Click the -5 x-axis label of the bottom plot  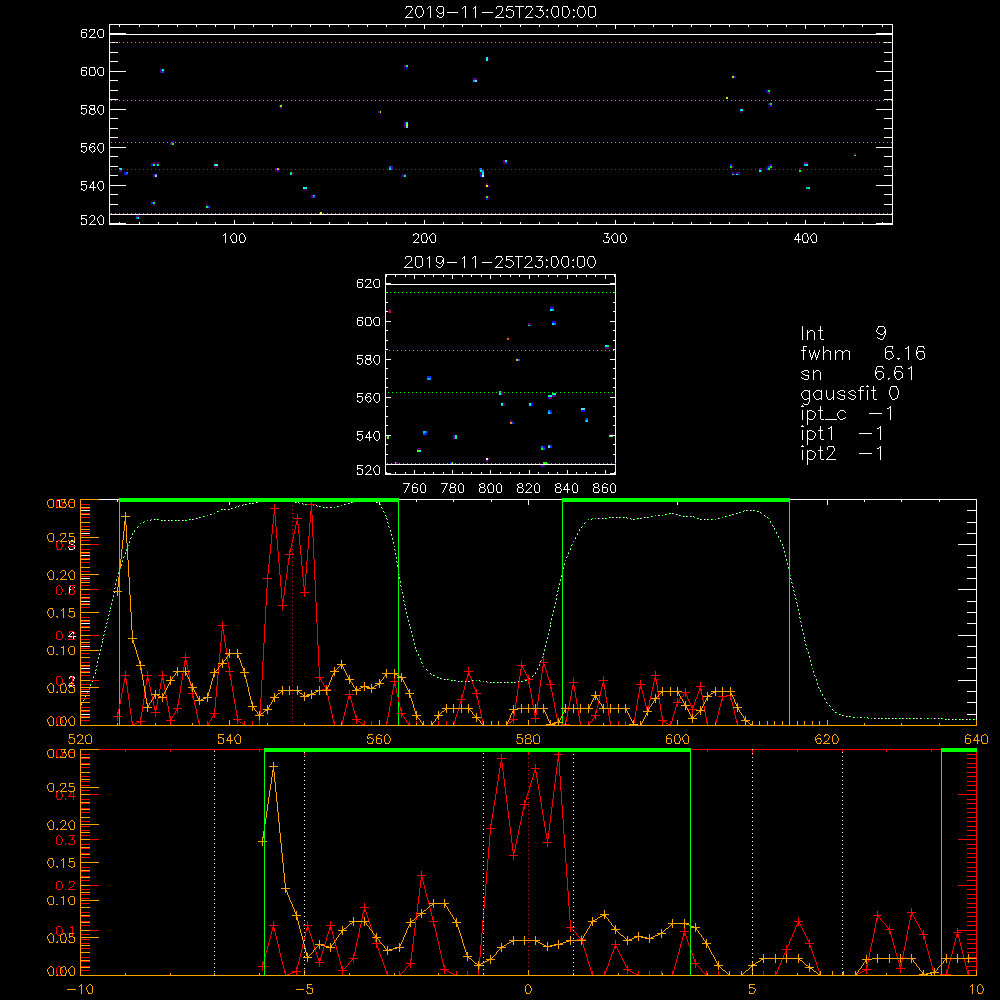(304, 990)
